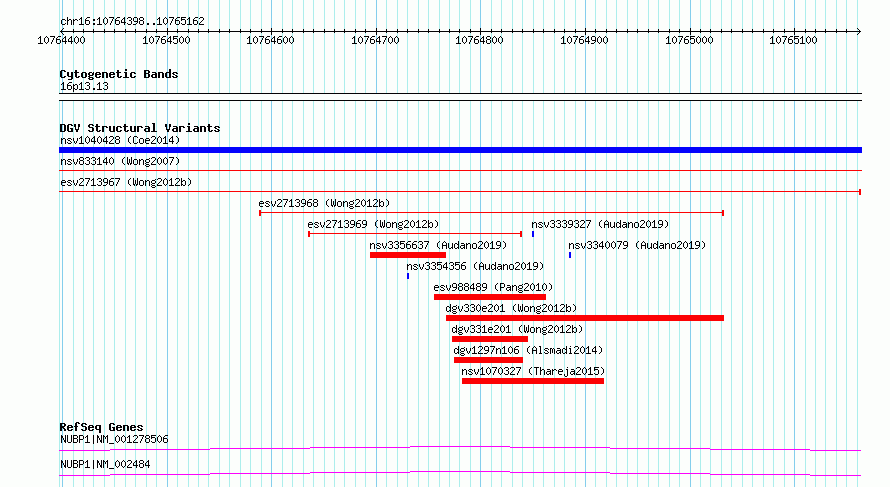Image resolution: width=890 pixels, height=487 pixels.
Task: Select the dgv331e201 (Wong2012b) label
Action: click(x=517, y=329)
